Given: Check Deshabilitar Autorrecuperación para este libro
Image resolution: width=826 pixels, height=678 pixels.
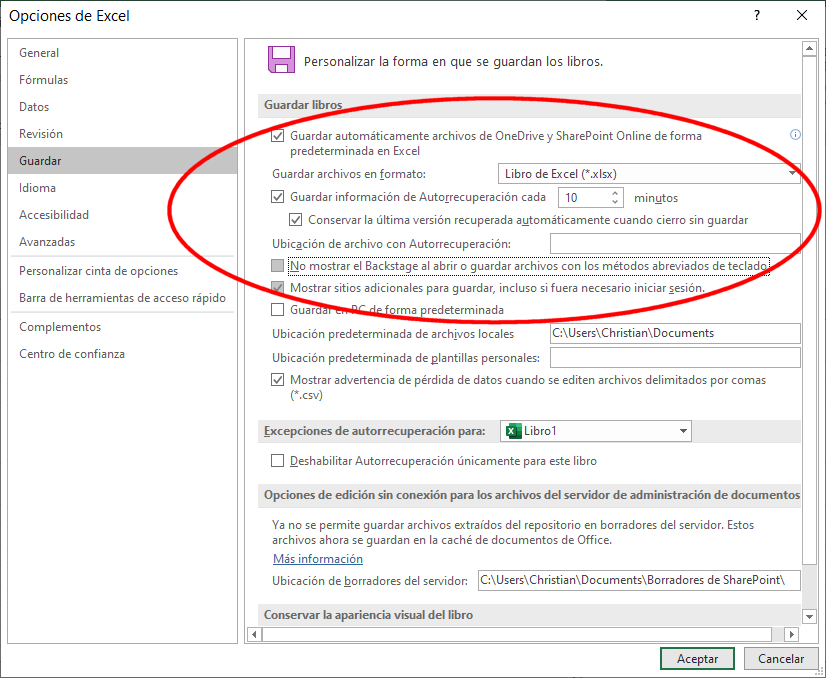Looking at the screenshot, I should click(278, 461).
